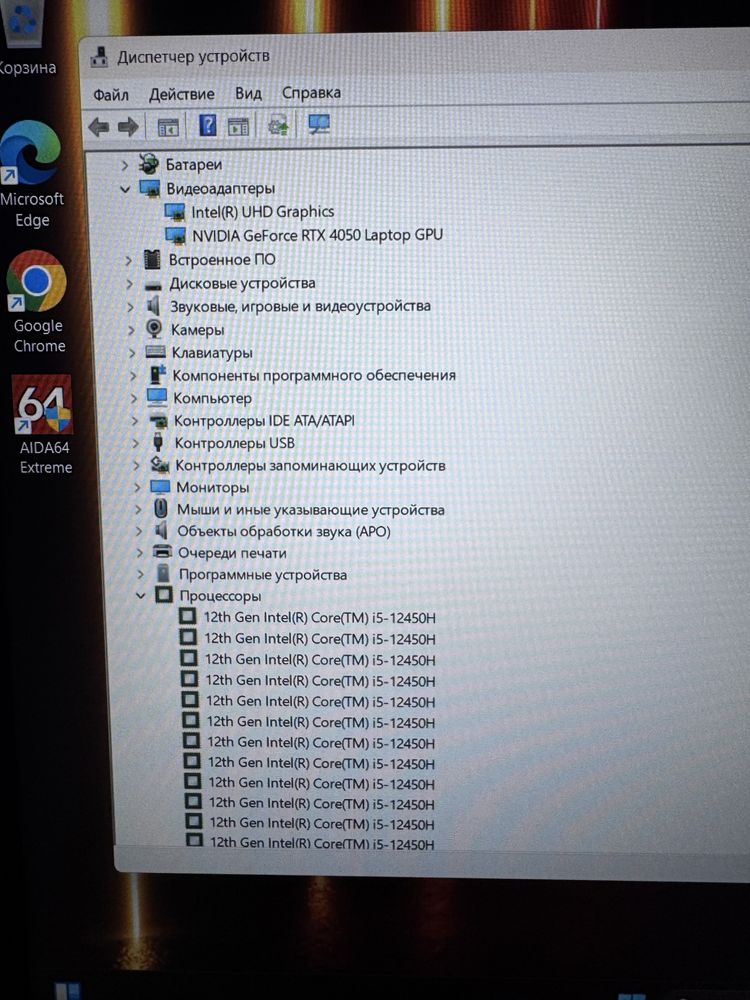
Task: Click the action pane toolbar icon
Action: pos(239,126)
